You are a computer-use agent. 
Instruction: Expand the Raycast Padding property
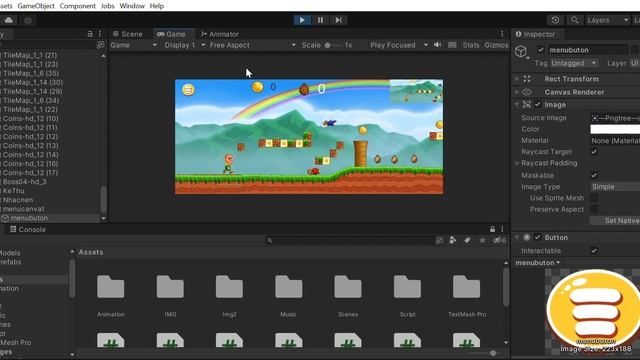[x=517, y=163]
